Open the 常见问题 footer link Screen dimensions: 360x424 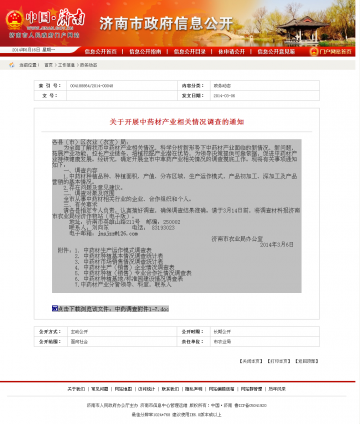100,389
